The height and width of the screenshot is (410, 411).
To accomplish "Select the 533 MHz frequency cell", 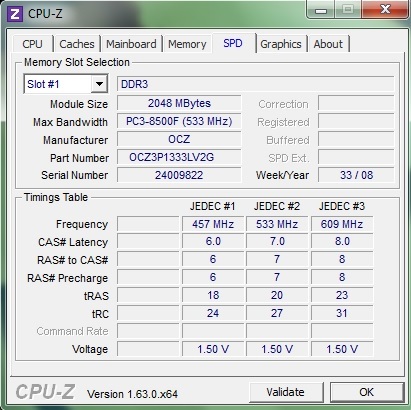I will click(277, 224).
